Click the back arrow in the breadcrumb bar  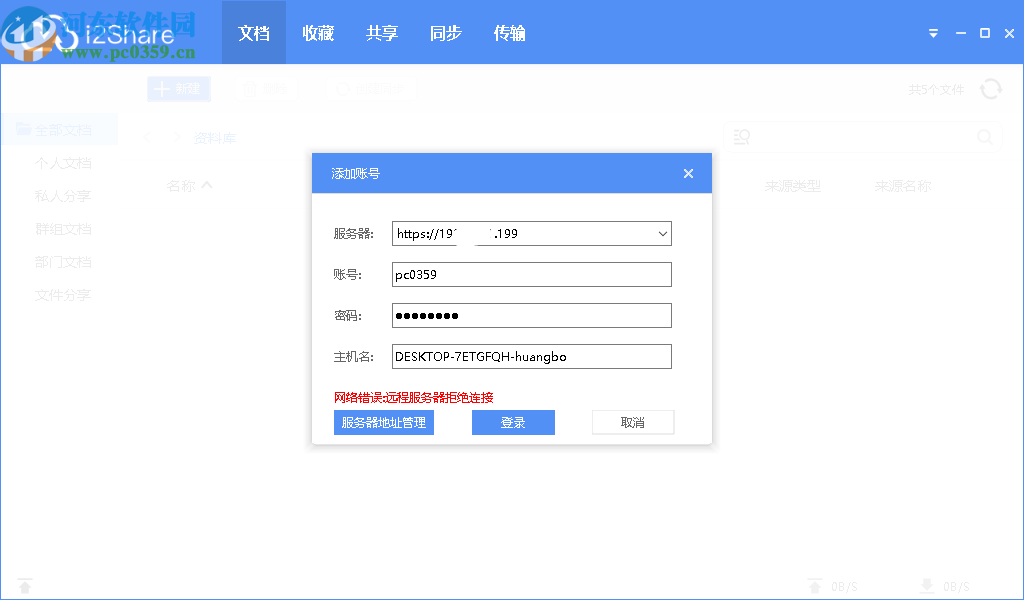pyautogui.click(x=147, y=137)
